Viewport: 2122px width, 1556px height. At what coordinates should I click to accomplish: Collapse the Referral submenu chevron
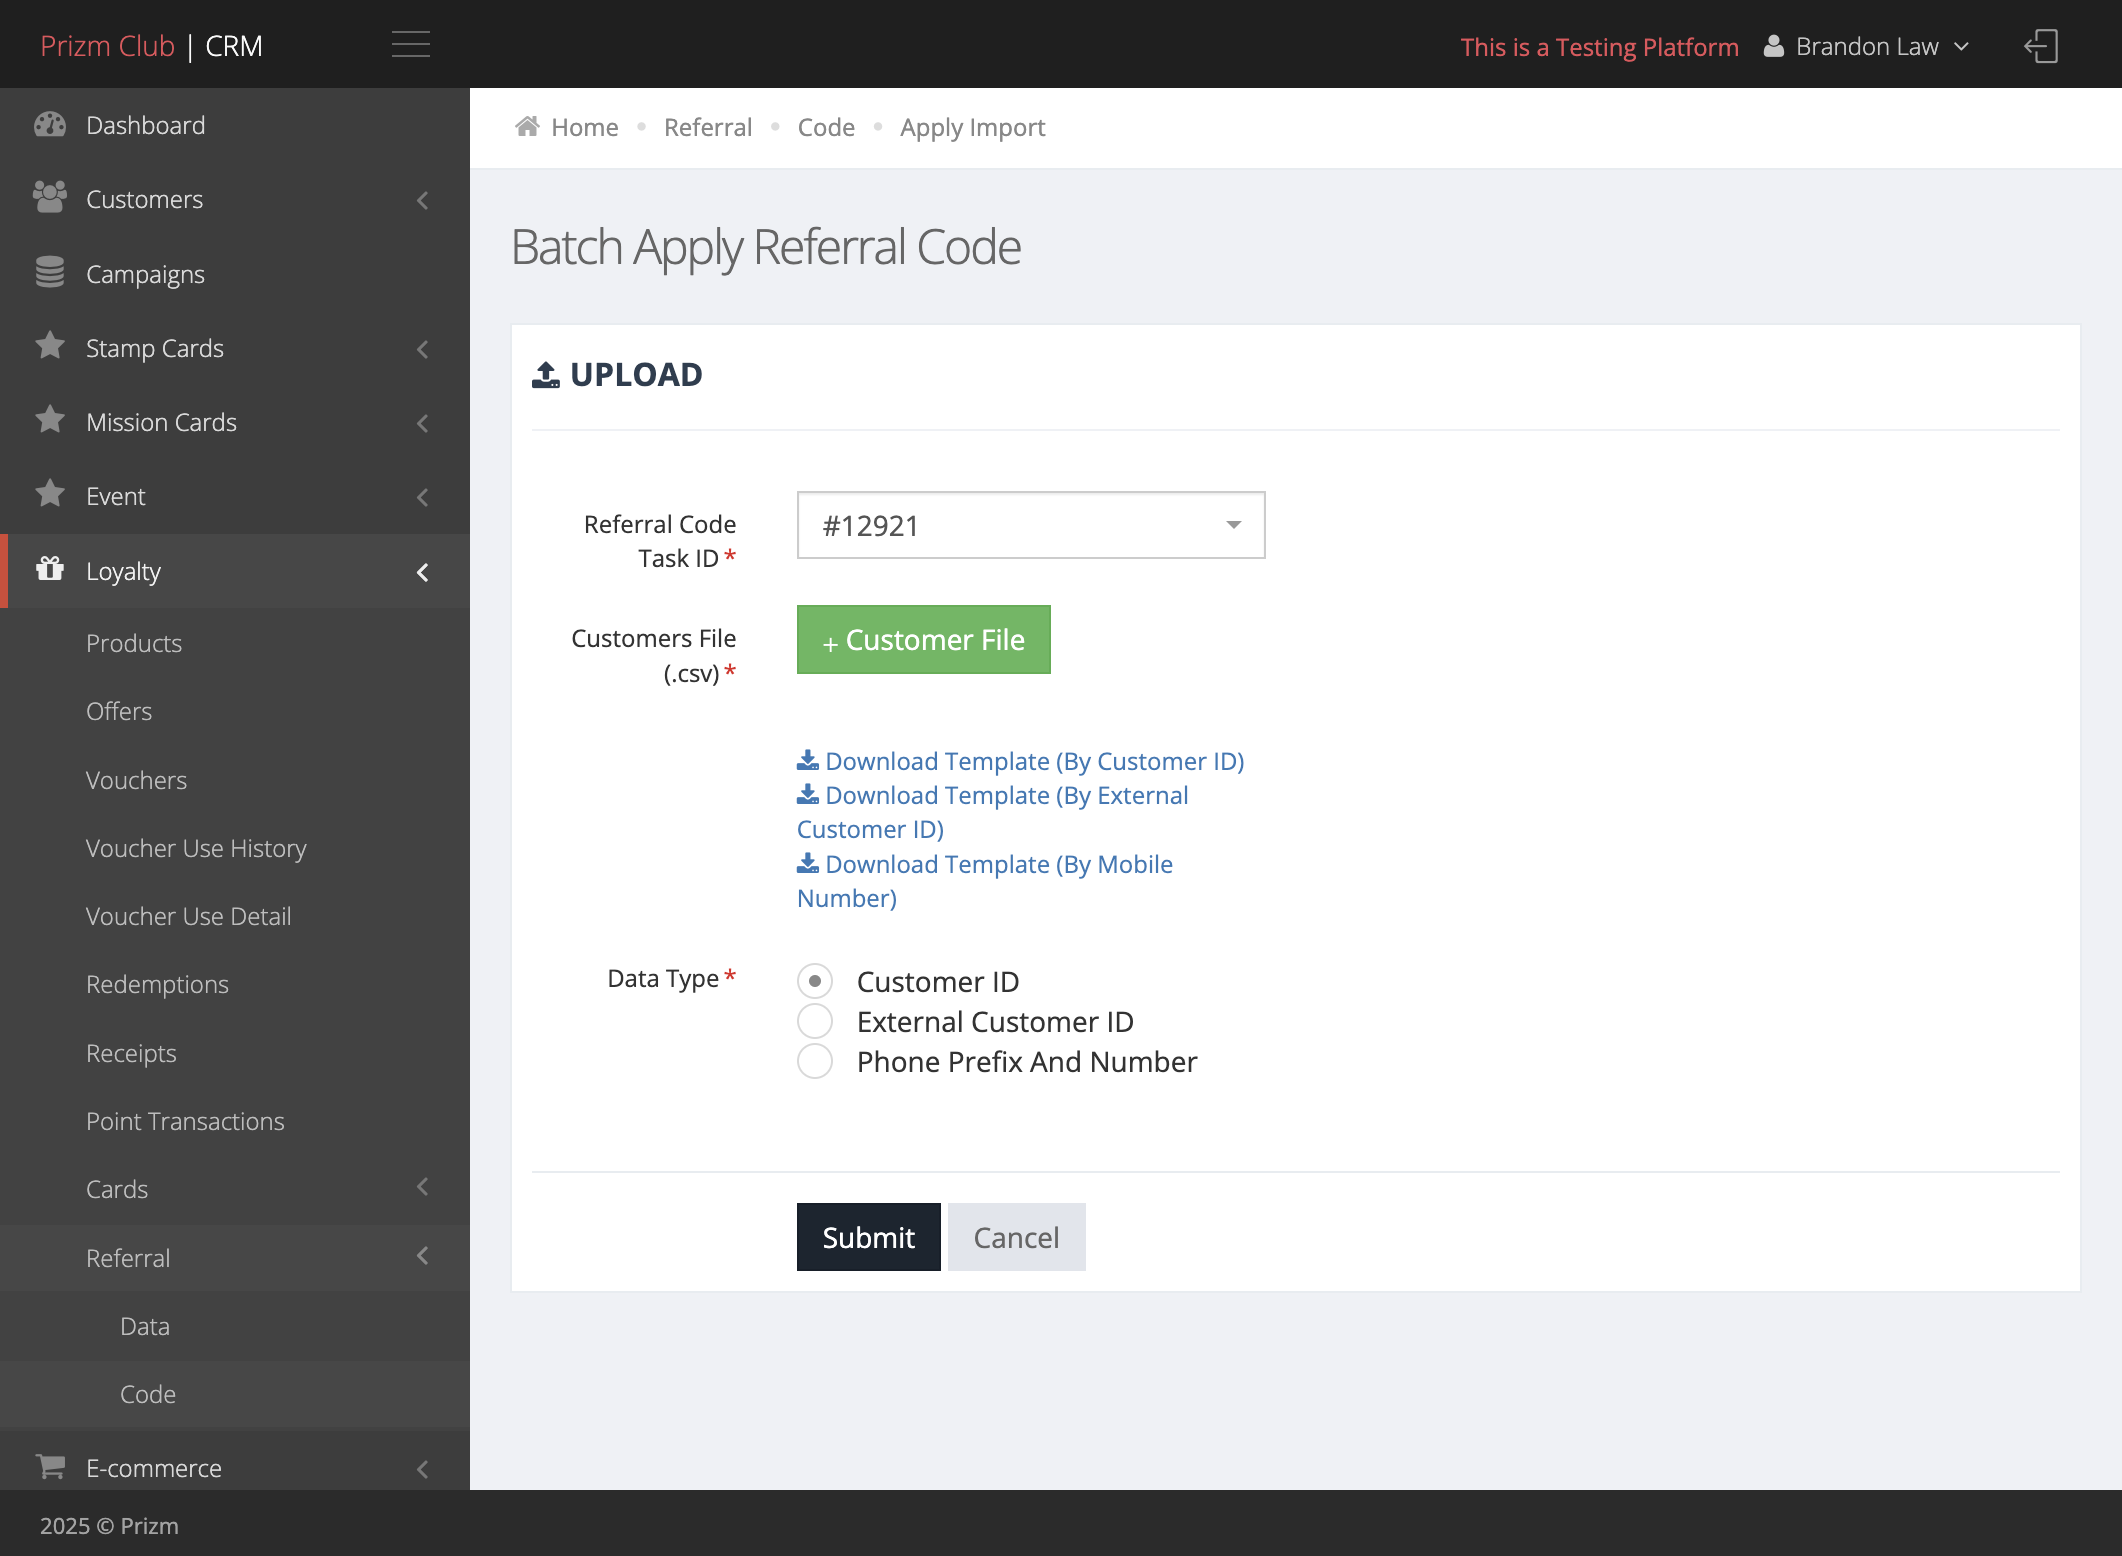[423, 1255]
